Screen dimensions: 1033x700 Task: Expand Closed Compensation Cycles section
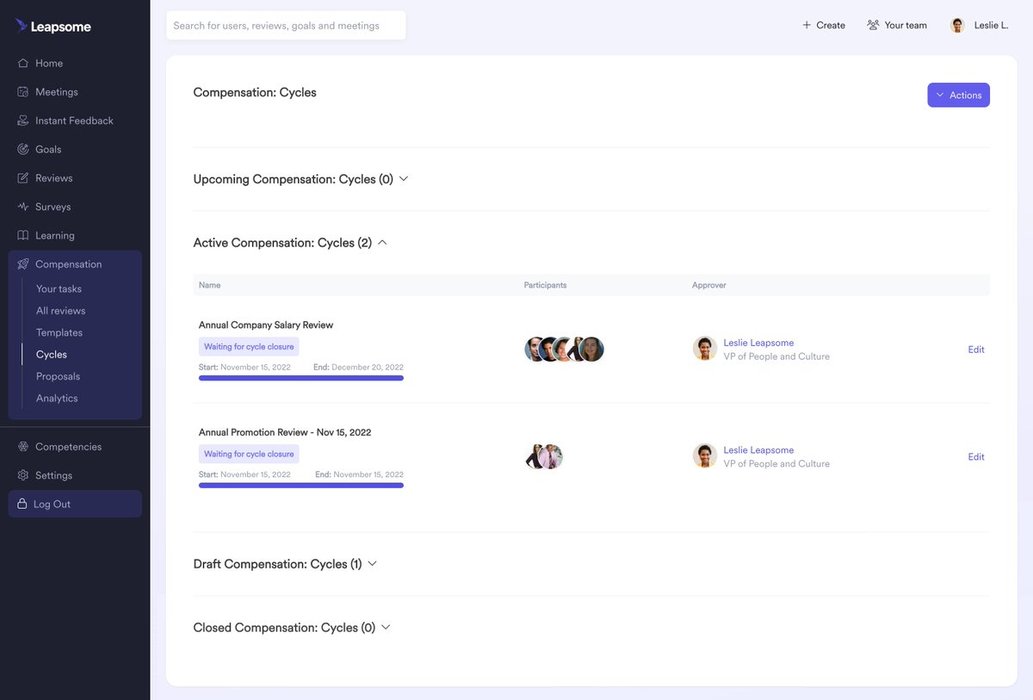[x=385, y=628]
